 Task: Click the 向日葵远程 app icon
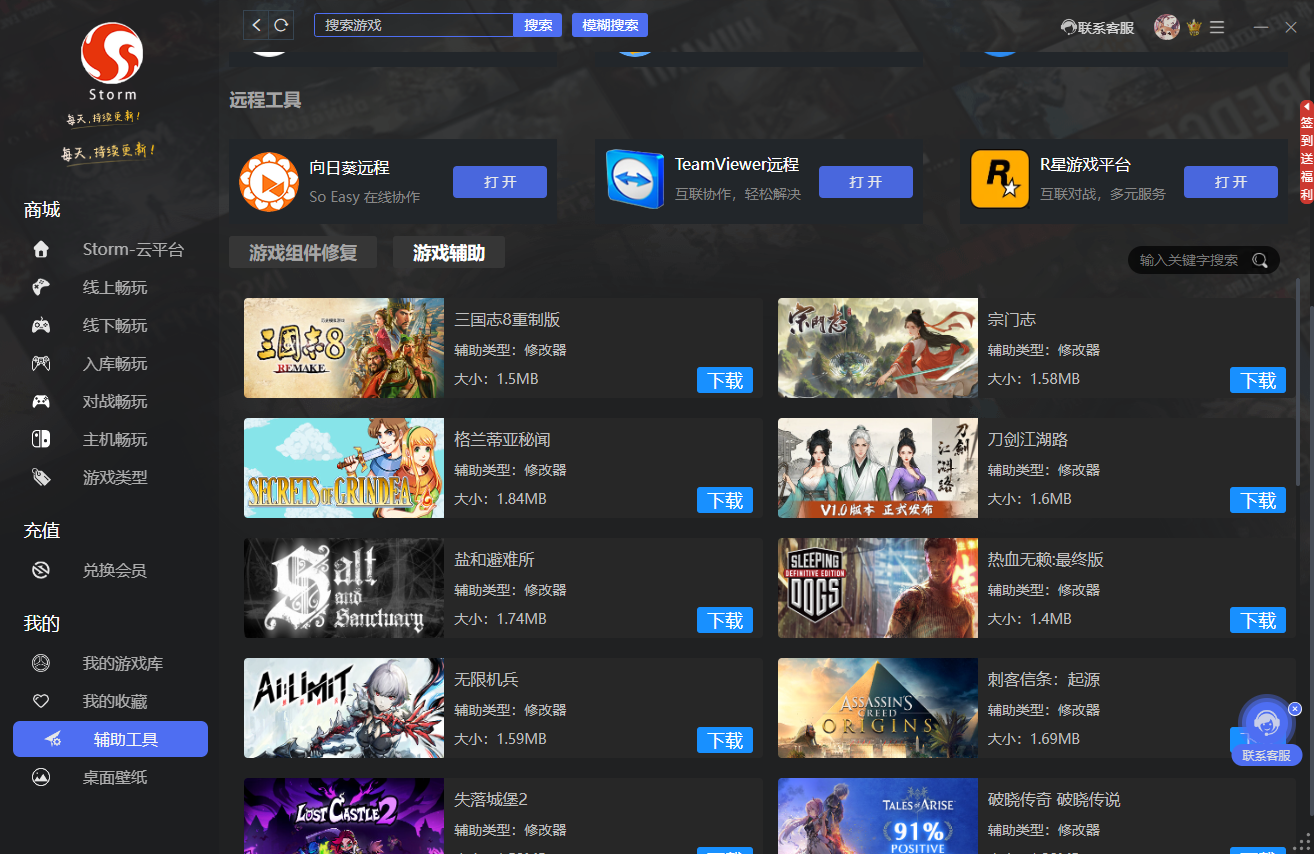(x=269, y=182)
